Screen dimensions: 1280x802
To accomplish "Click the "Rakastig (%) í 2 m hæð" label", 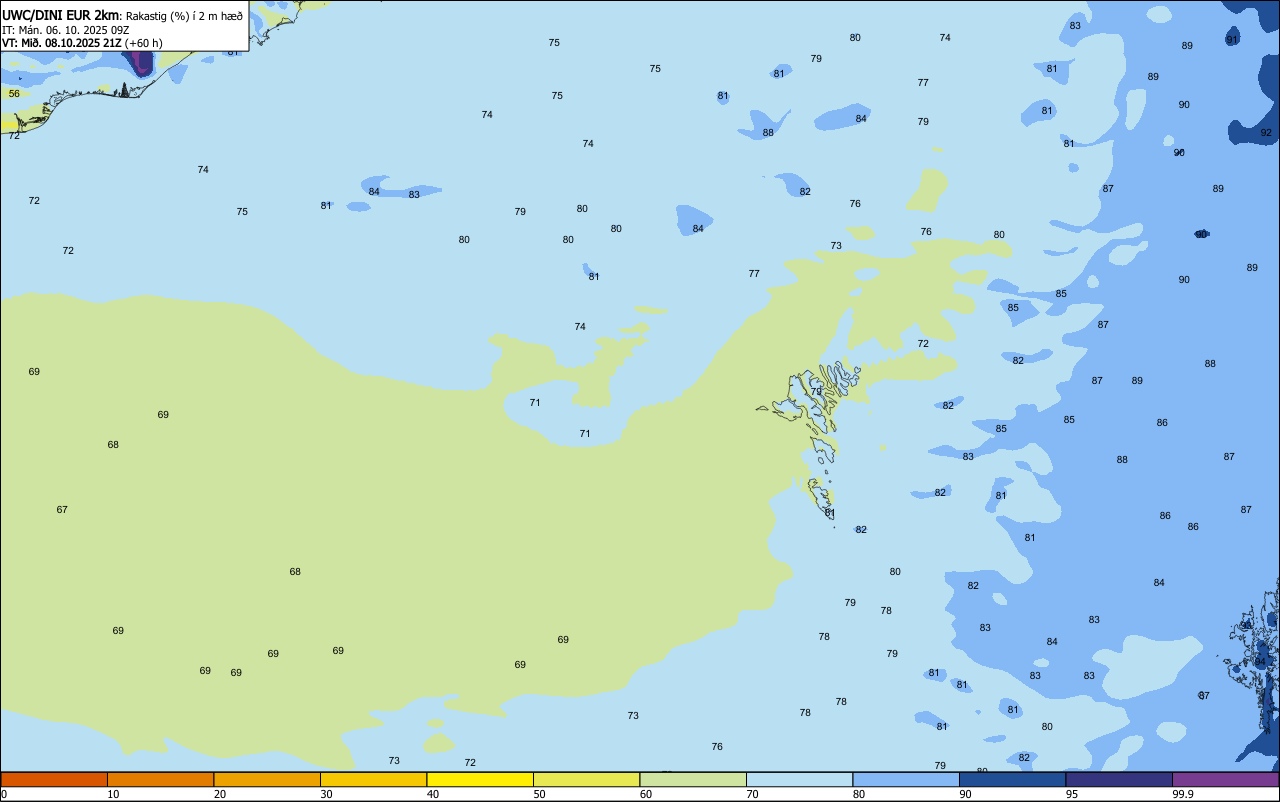I will (x=184, y=16).
